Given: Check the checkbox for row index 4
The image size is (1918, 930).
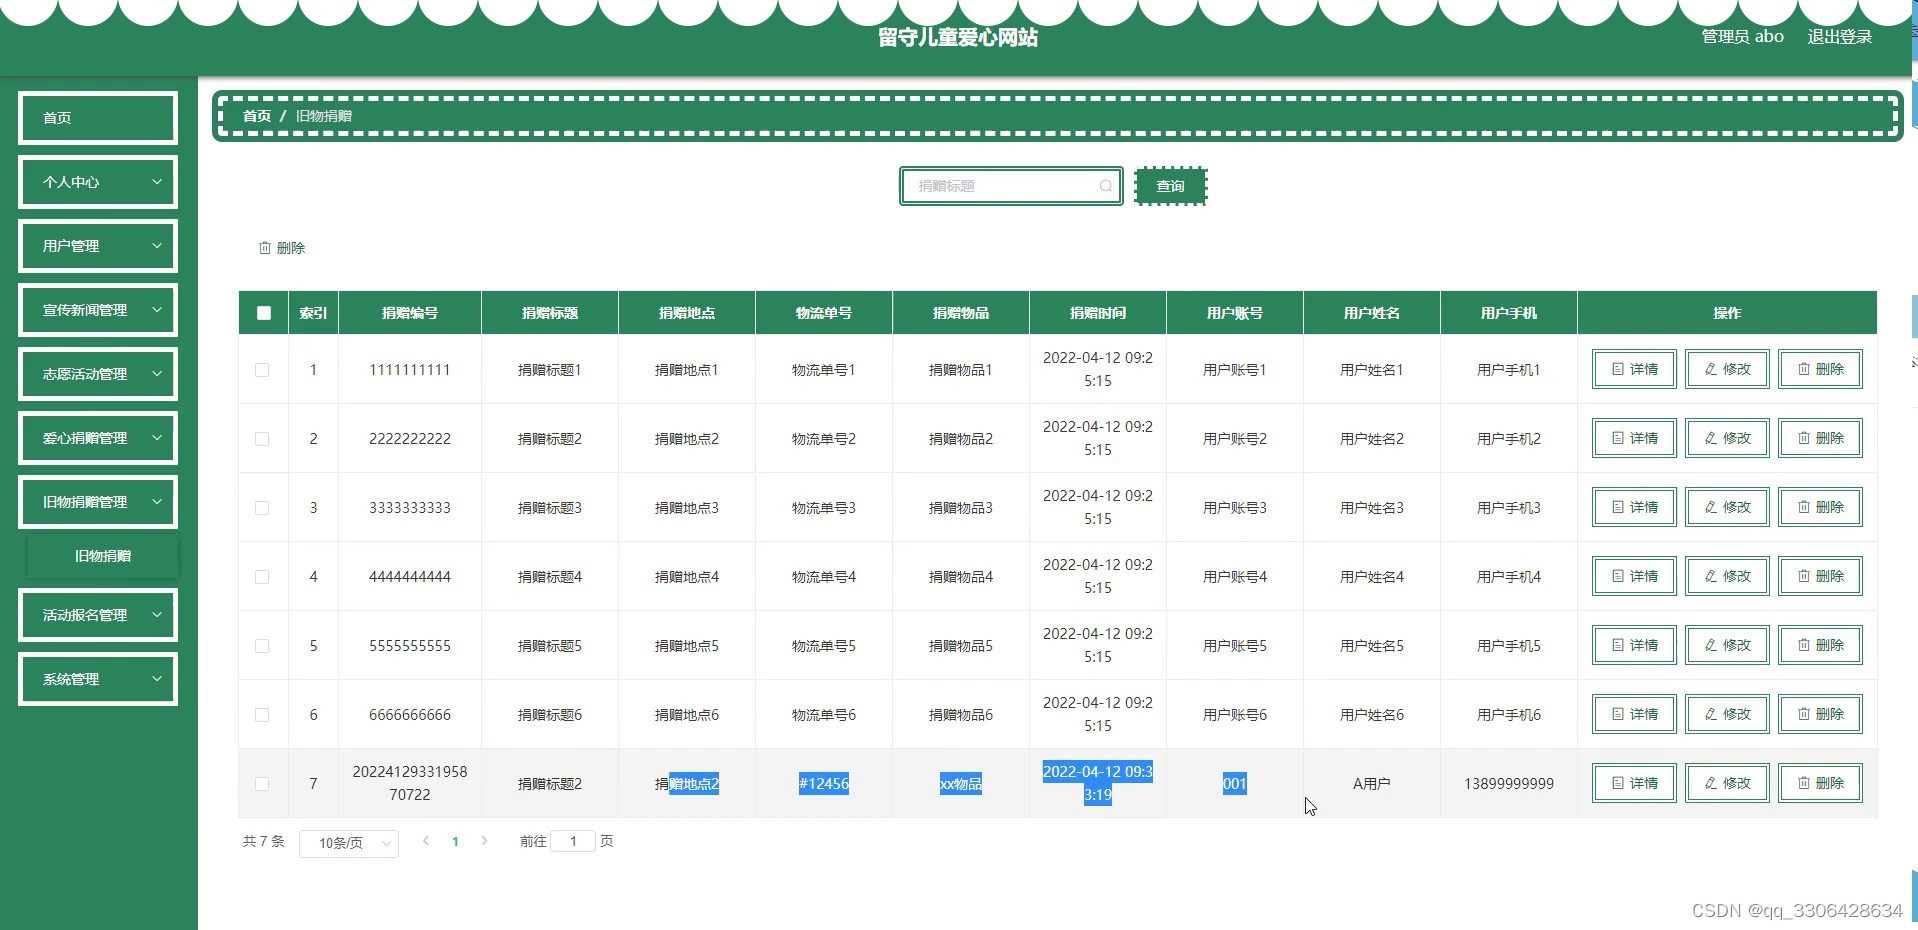Looking at the screenshot, I should [262, 577].
